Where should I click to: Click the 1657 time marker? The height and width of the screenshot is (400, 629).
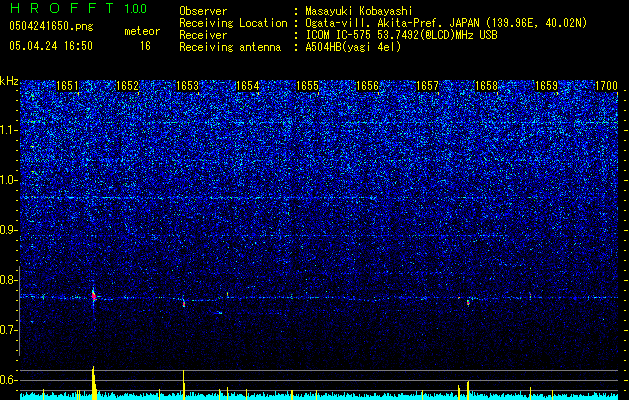tap(427, 86)
